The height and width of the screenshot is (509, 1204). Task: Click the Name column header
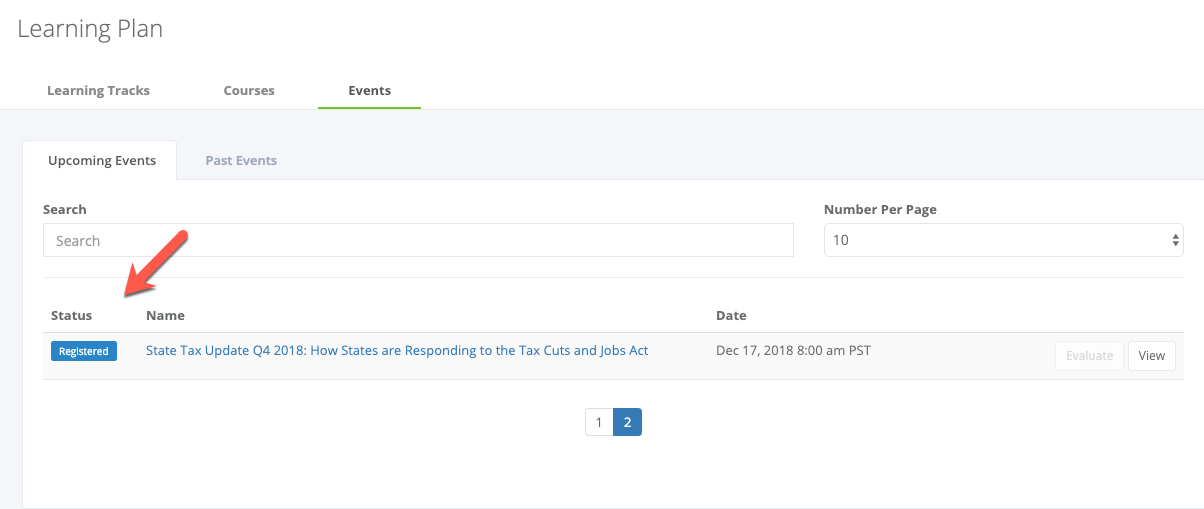pyautogui.click(x=165, y=315)
